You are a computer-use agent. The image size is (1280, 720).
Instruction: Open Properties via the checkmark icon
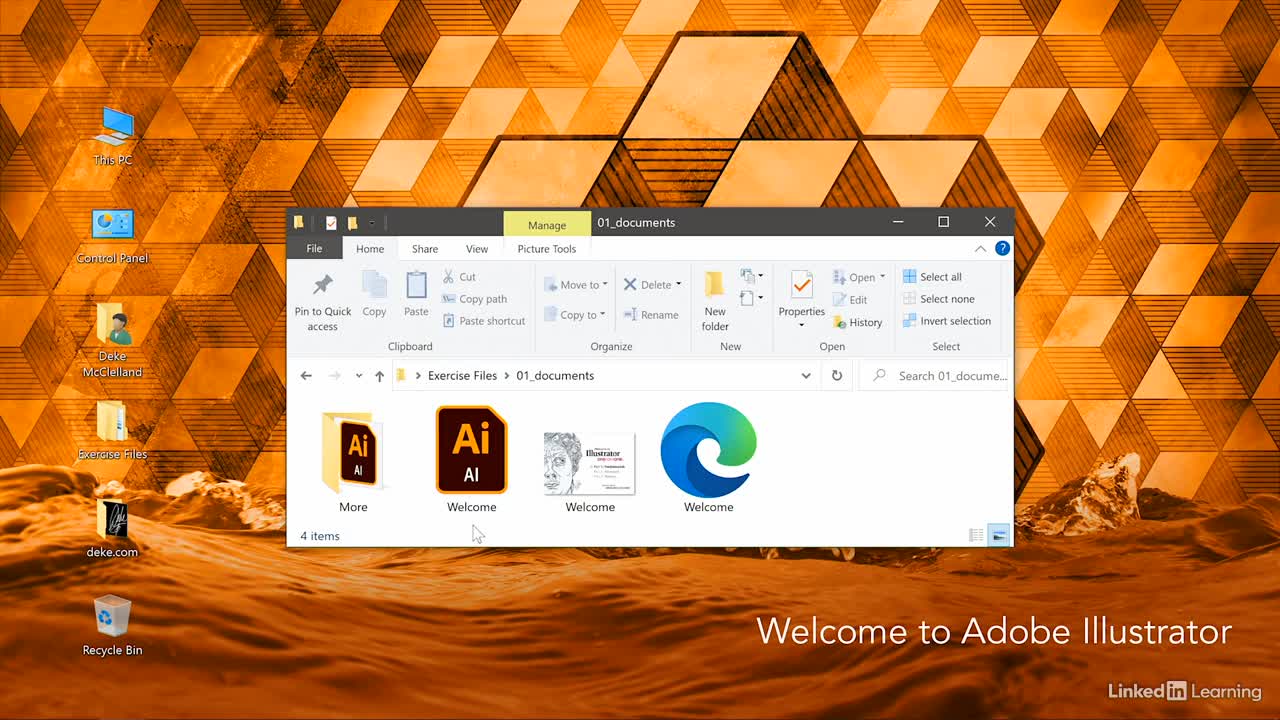click(802, 285)
